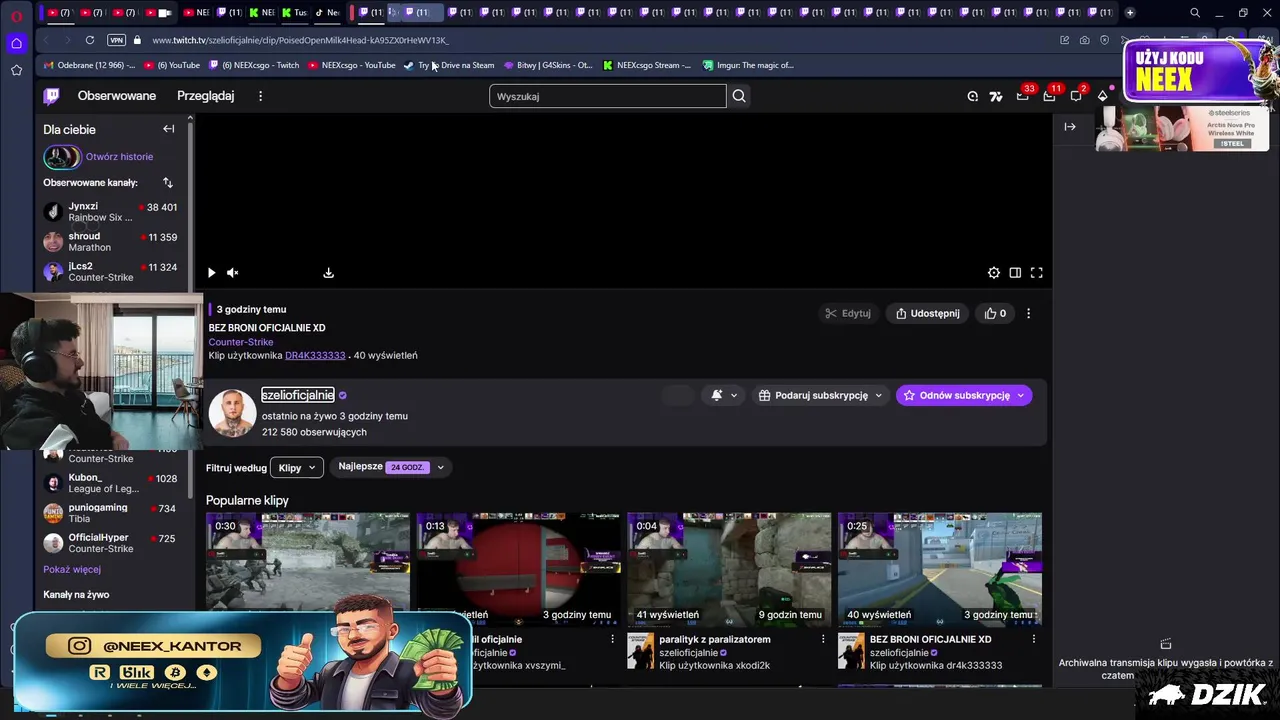
Task: Toggle the VPN badge in address bar
Action: tap(116, 40)
